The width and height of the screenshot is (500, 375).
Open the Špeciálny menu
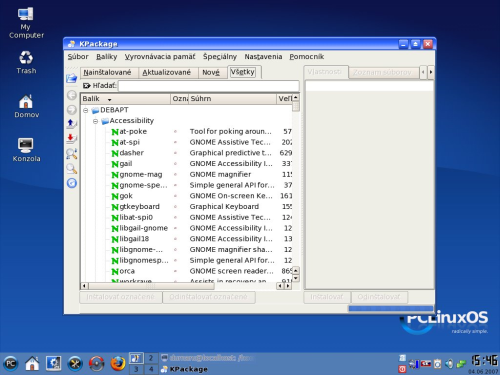coord(220,57)
